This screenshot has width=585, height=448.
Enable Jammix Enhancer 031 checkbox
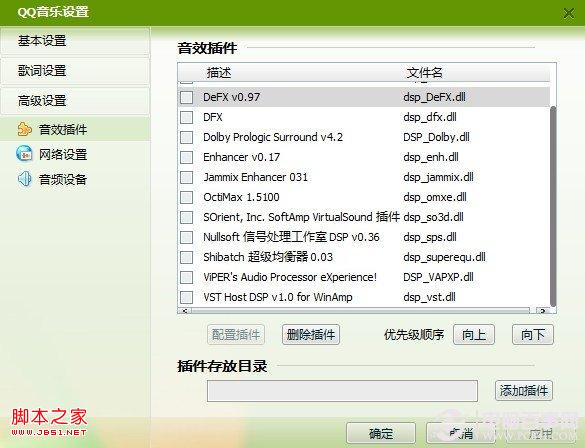[187, 177]
